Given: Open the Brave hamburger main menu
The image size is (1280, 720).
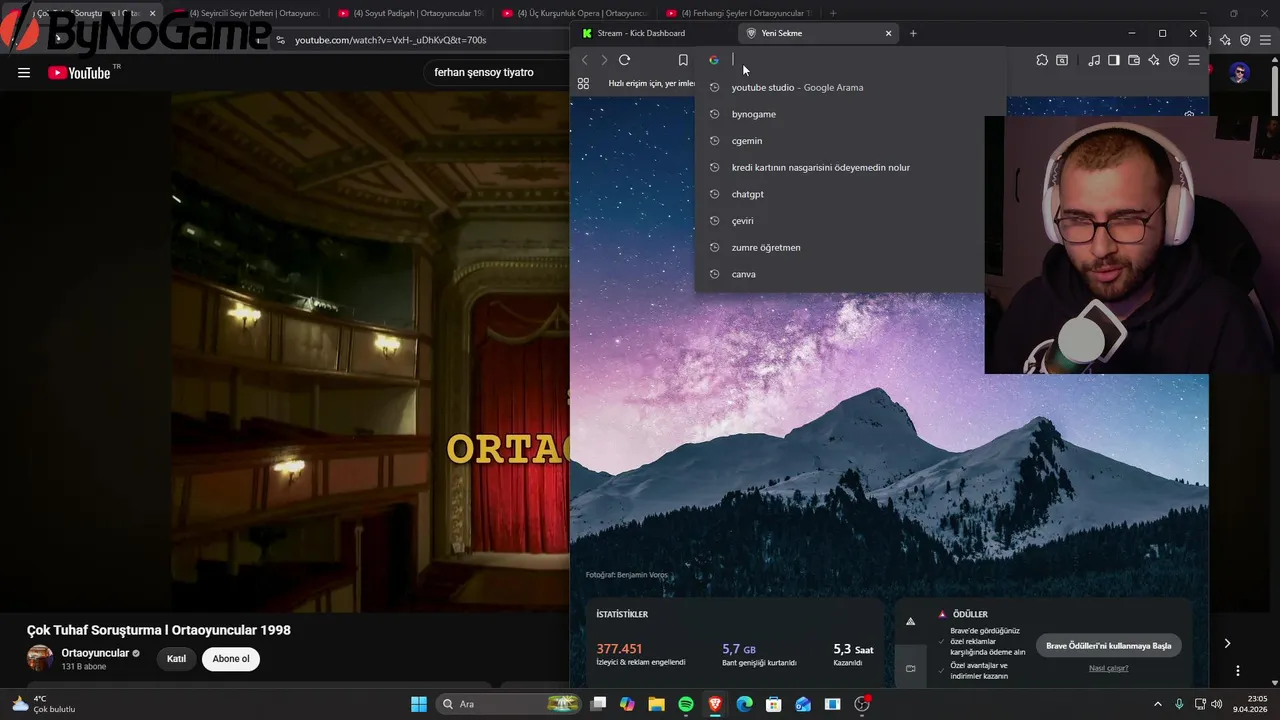Looking at the screenshot, I should pos(1194,60).
